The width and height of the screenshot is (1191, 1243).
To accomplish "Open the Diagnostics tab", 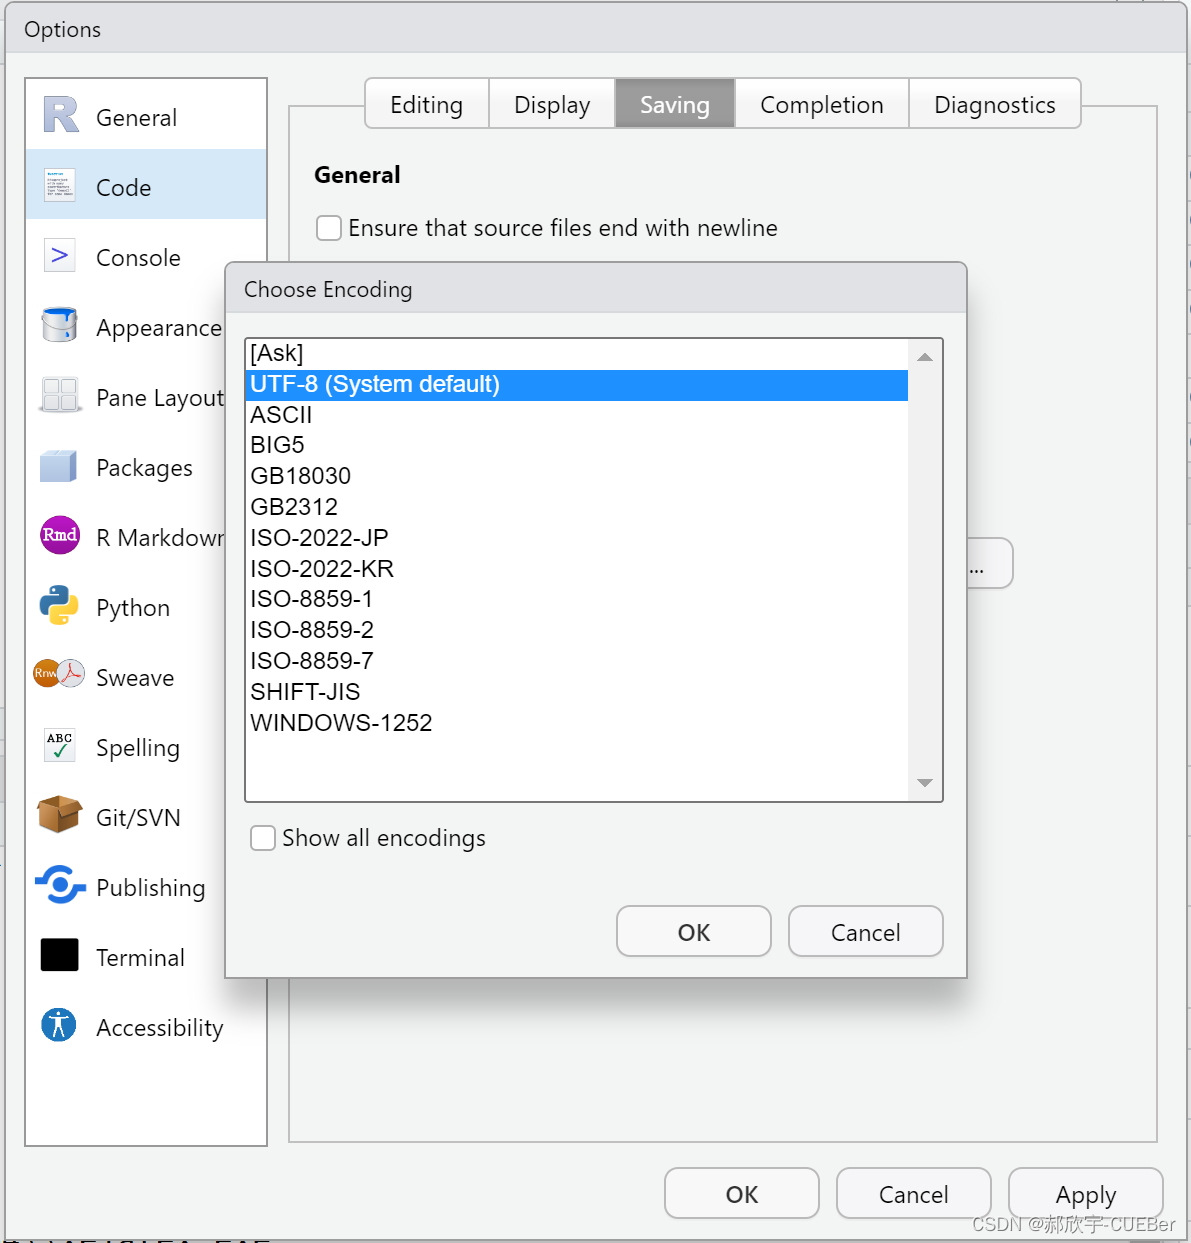I will 994,103.
